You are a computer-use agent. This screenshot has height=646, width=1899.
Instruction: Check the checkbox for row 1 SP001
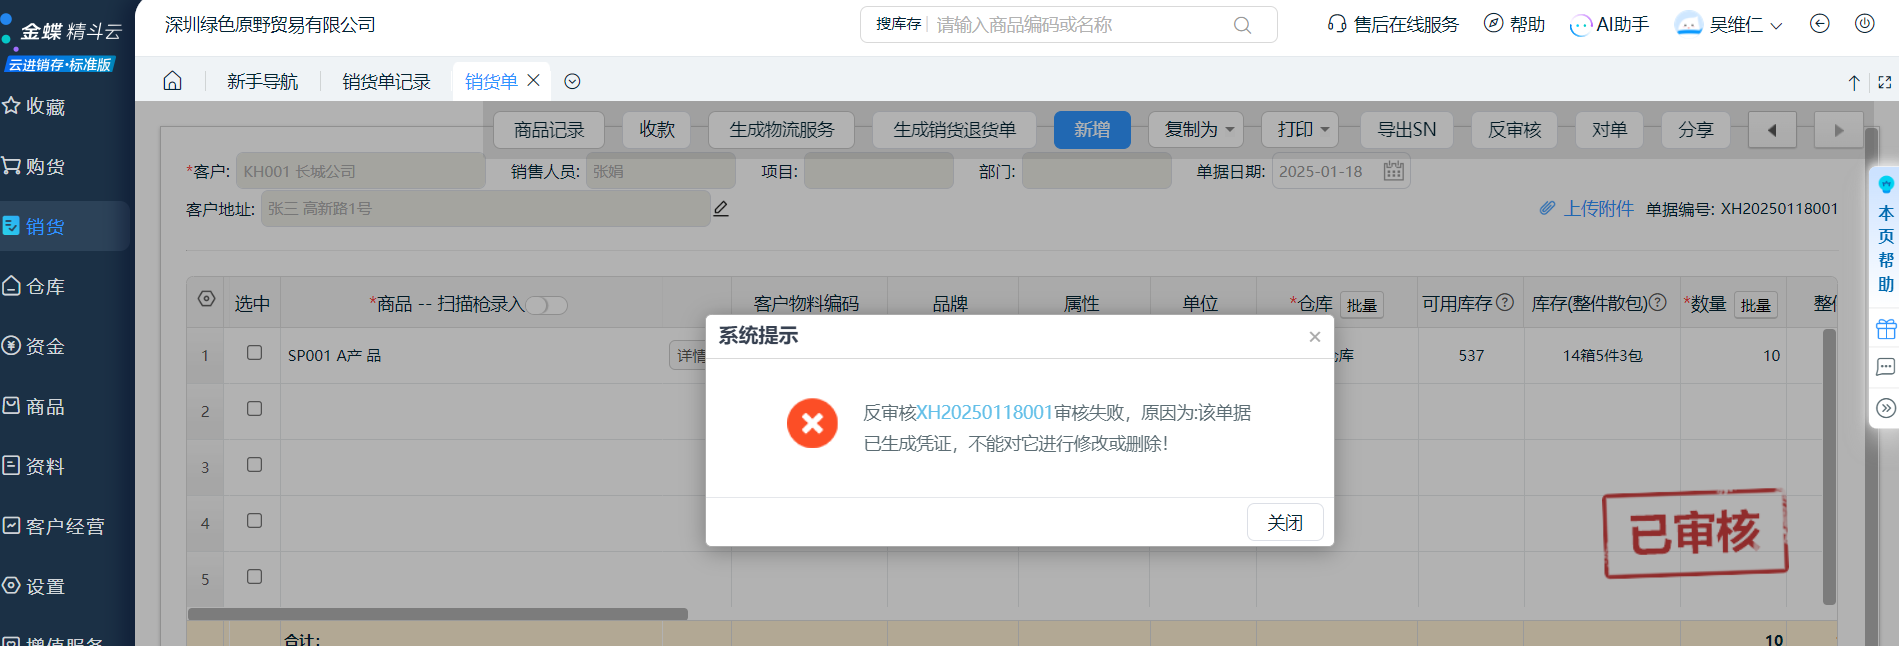coord(254,353)
